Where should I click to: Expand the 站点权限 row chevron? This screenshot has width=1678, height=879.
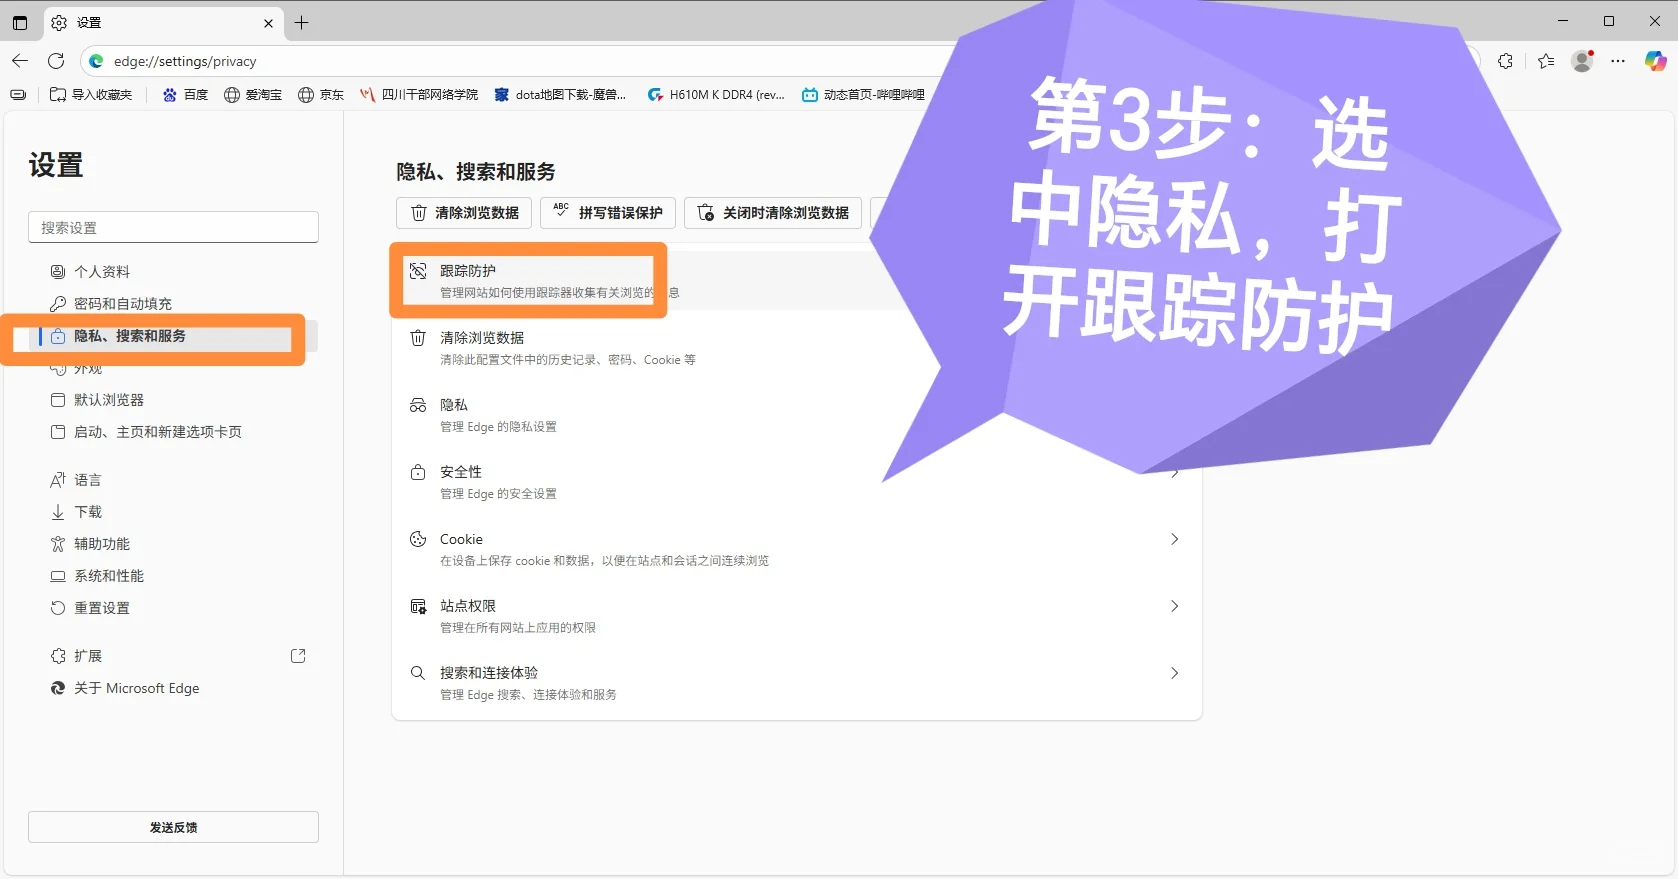tap(1174, 606)
